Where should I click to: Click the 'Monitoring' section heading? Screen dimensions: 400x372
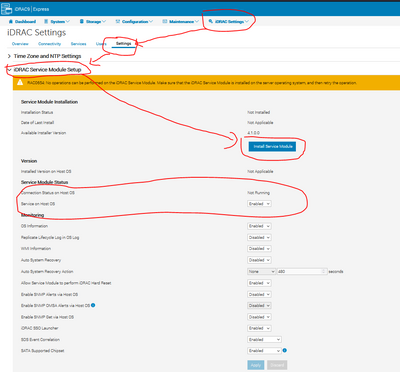(x=32, y=215)
